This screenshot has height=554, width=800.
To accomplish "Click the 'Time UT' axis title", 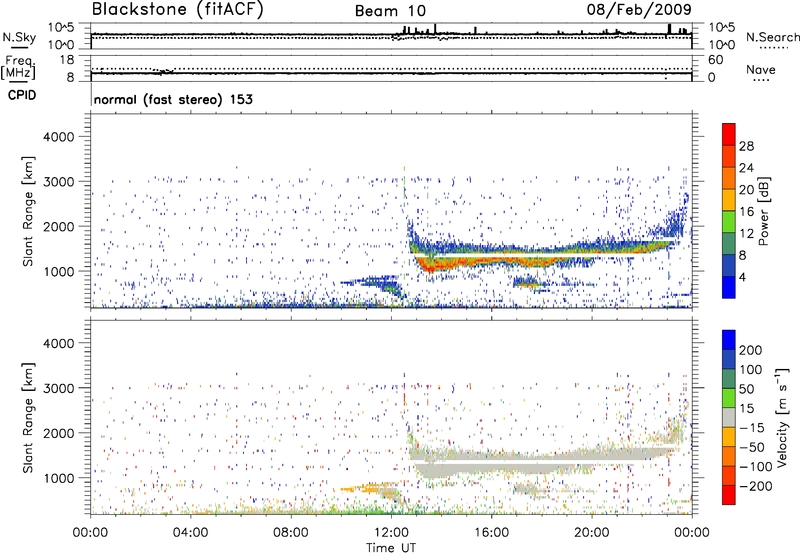I will pyautogui.click(x=391, y=547).
